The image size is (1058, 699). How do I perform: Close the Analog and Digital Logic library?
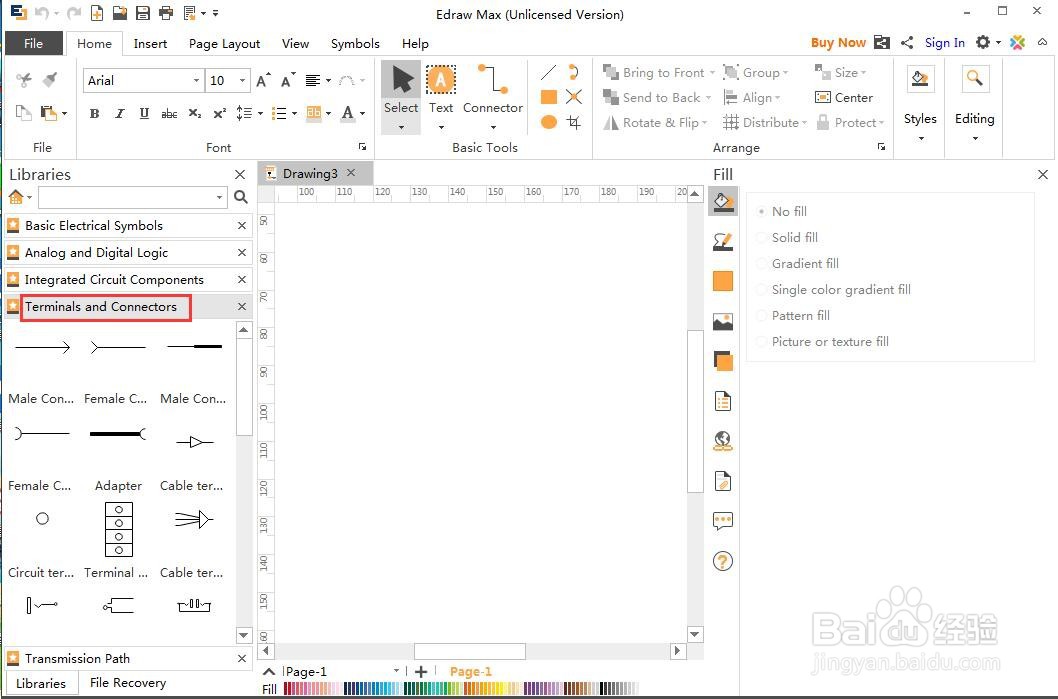pos(242,252)
